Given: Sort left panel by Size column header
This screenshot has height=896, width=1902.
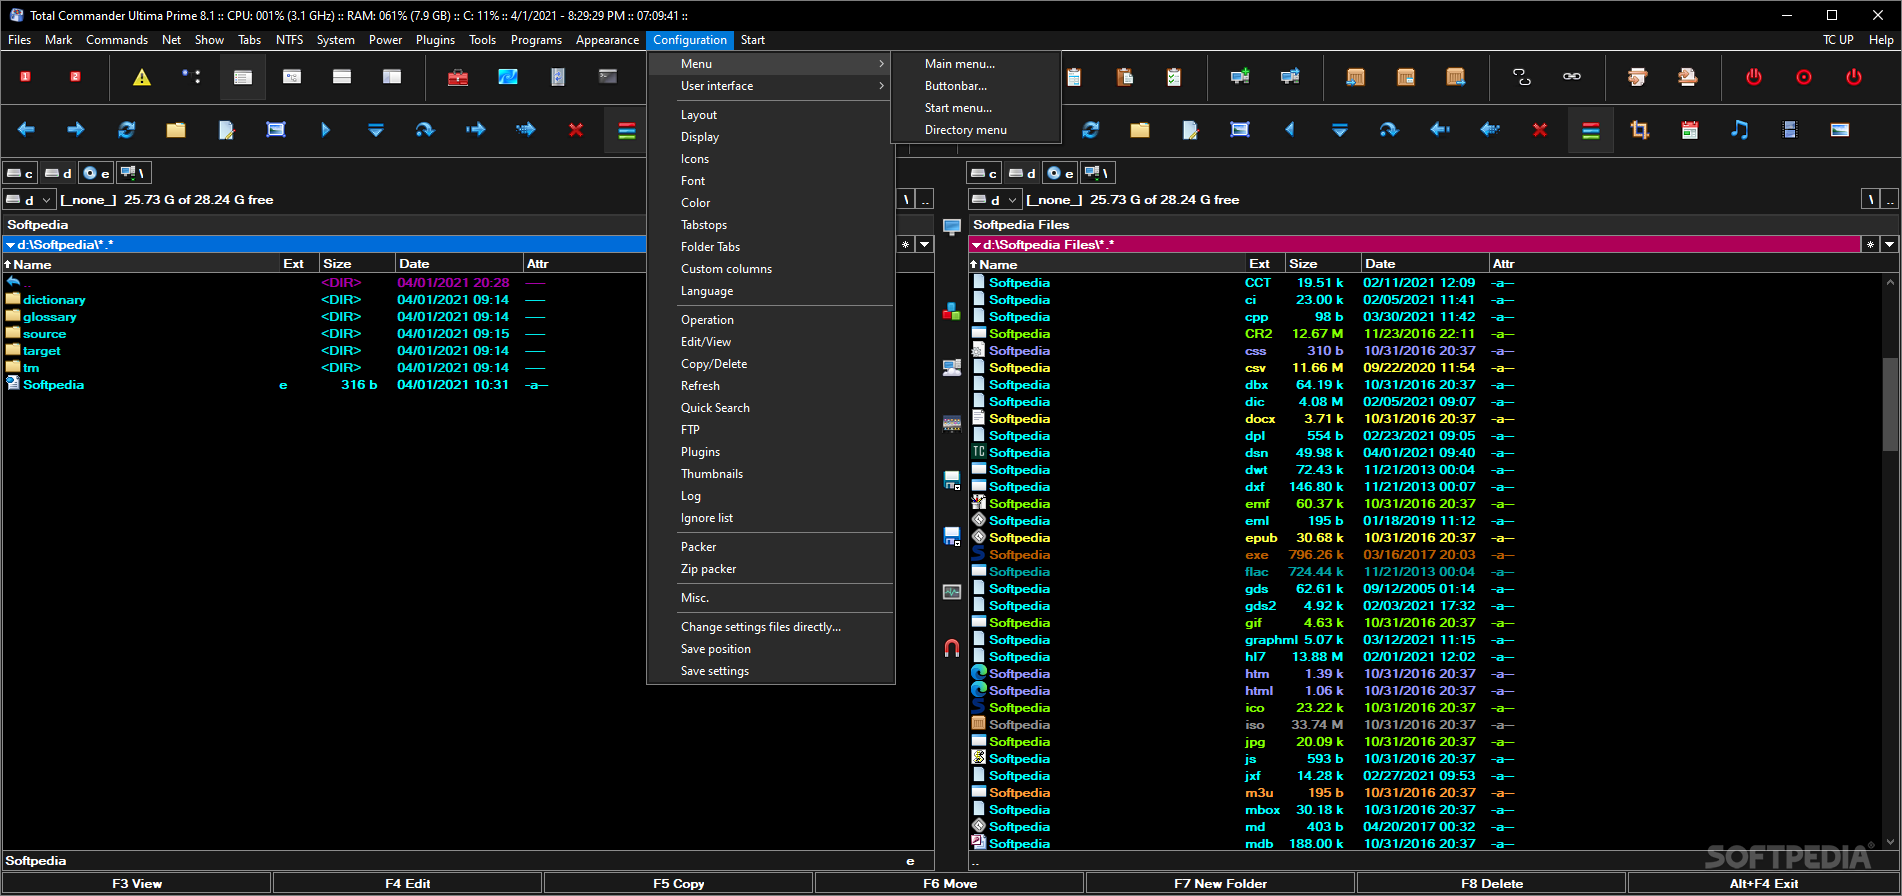Looking at the screenshot, I should pyautogui.click(x=357, y=264).
